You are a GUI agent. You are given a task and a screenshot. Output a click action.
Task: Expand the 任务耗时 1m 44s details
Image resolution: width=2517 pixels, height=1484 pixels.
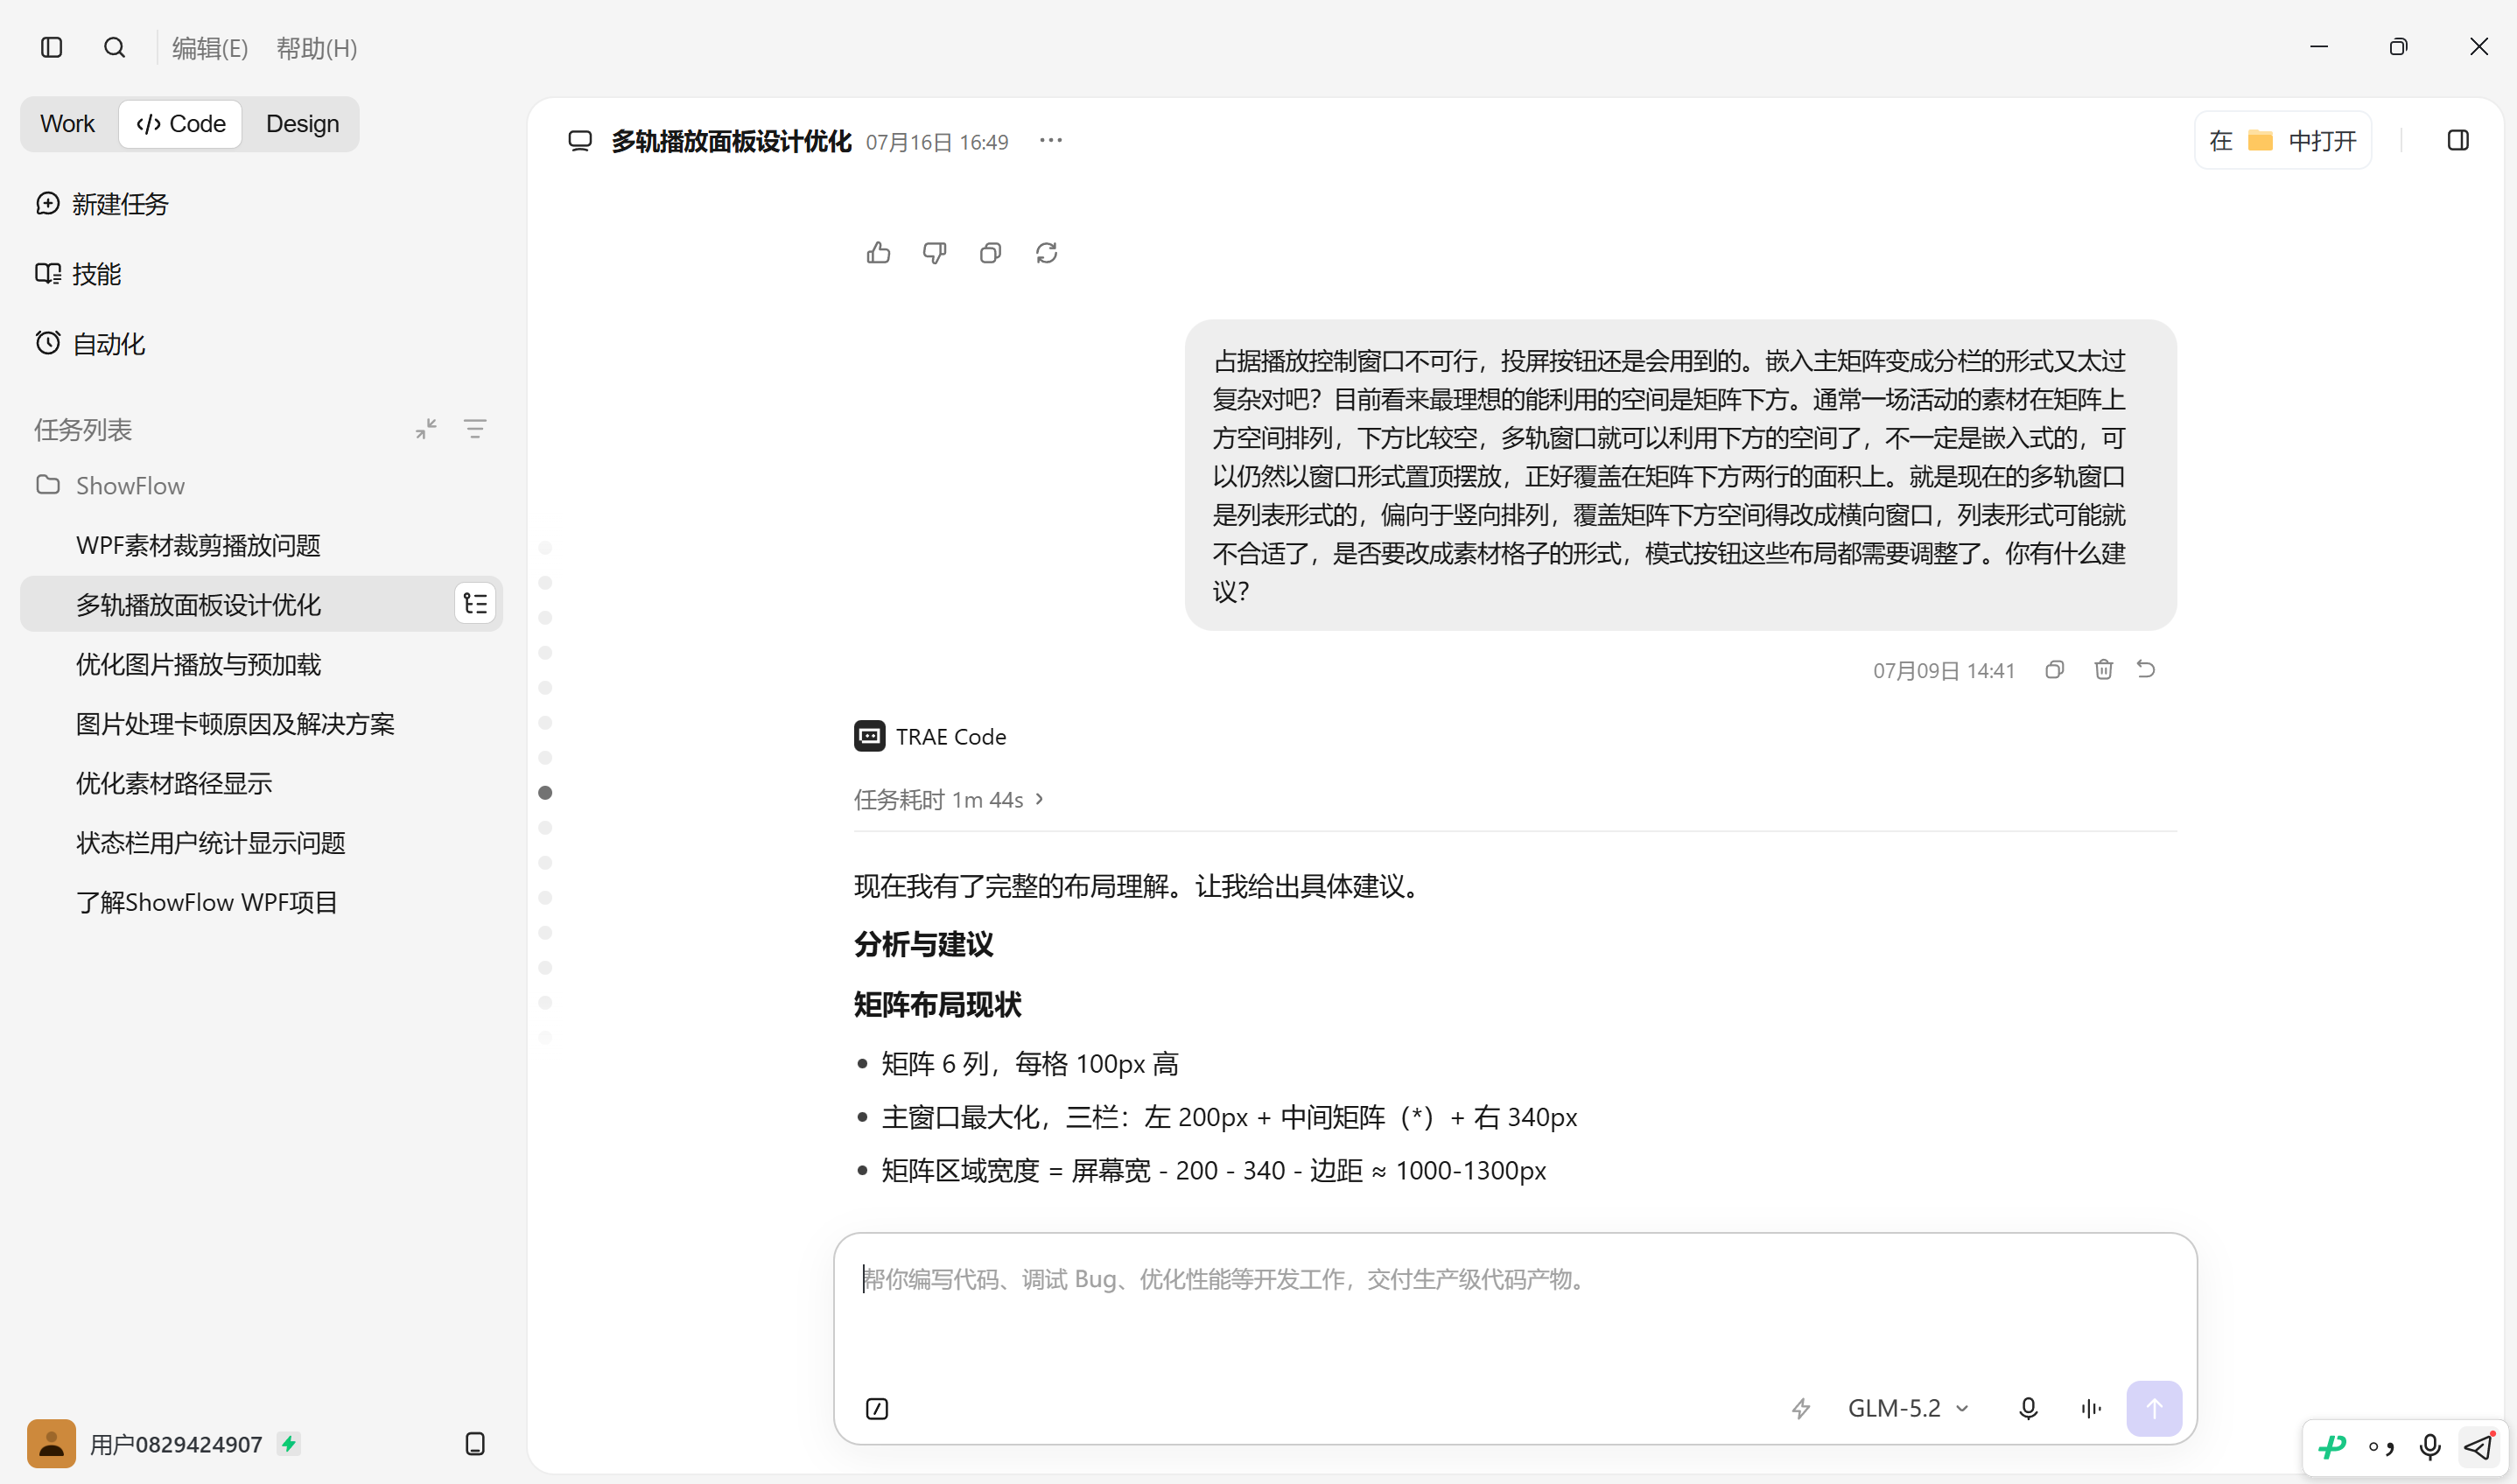coord(949,799)
